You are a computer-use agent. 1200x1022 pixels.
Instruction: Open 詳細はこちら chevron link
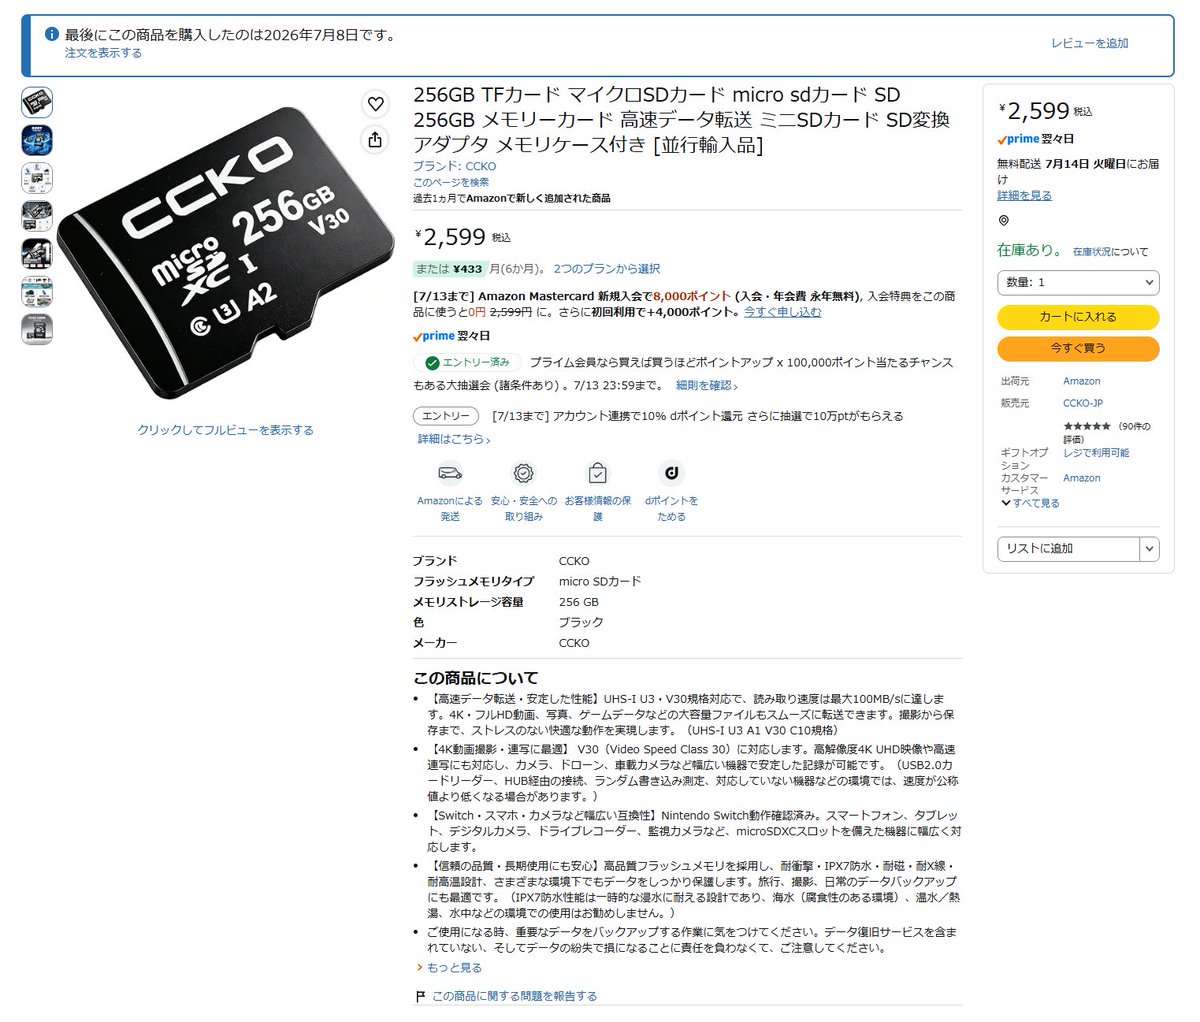coord(454,439)
